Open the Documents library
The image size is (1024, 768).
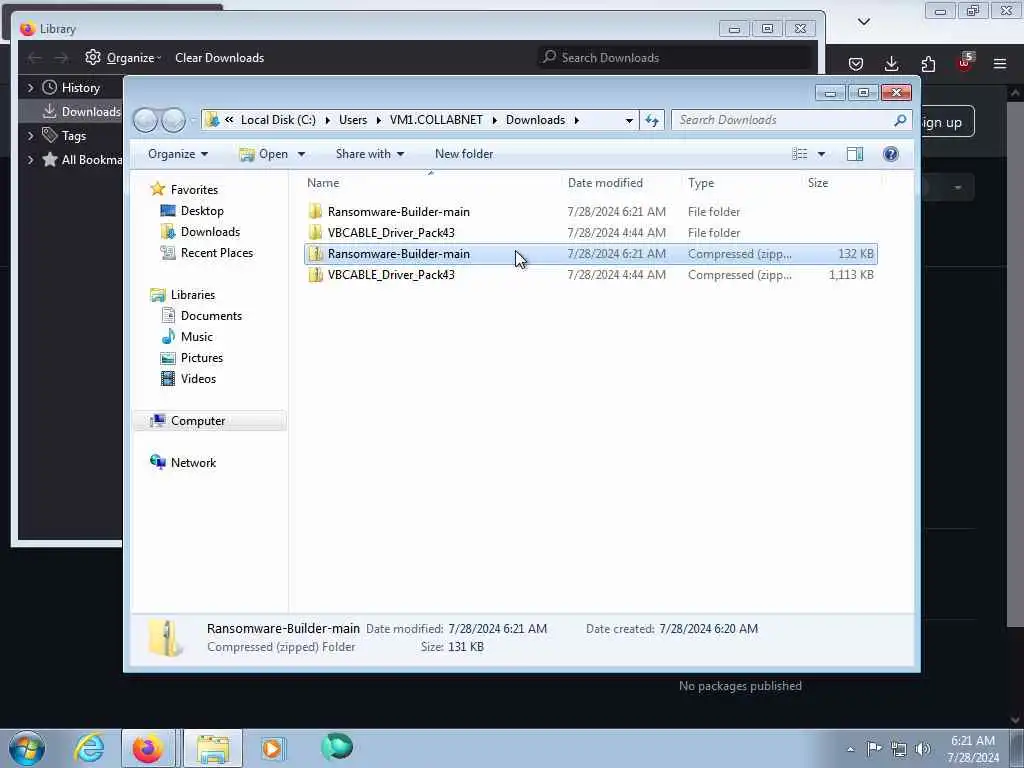tap(211, 315)
